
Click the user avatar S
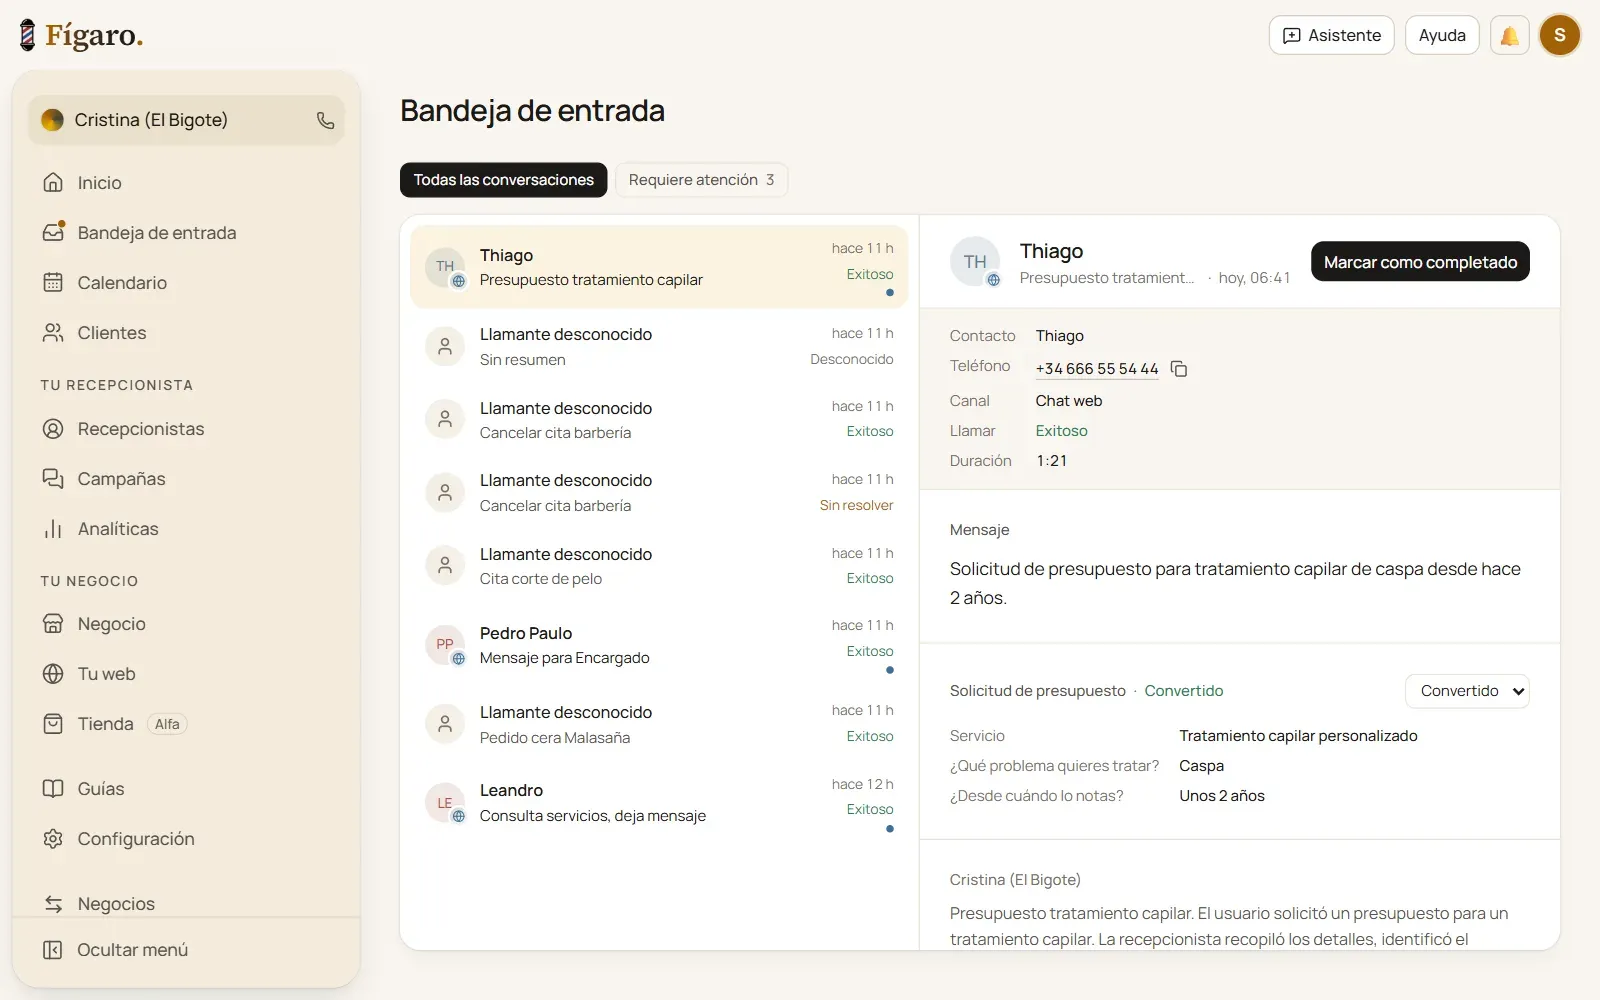1559,35
